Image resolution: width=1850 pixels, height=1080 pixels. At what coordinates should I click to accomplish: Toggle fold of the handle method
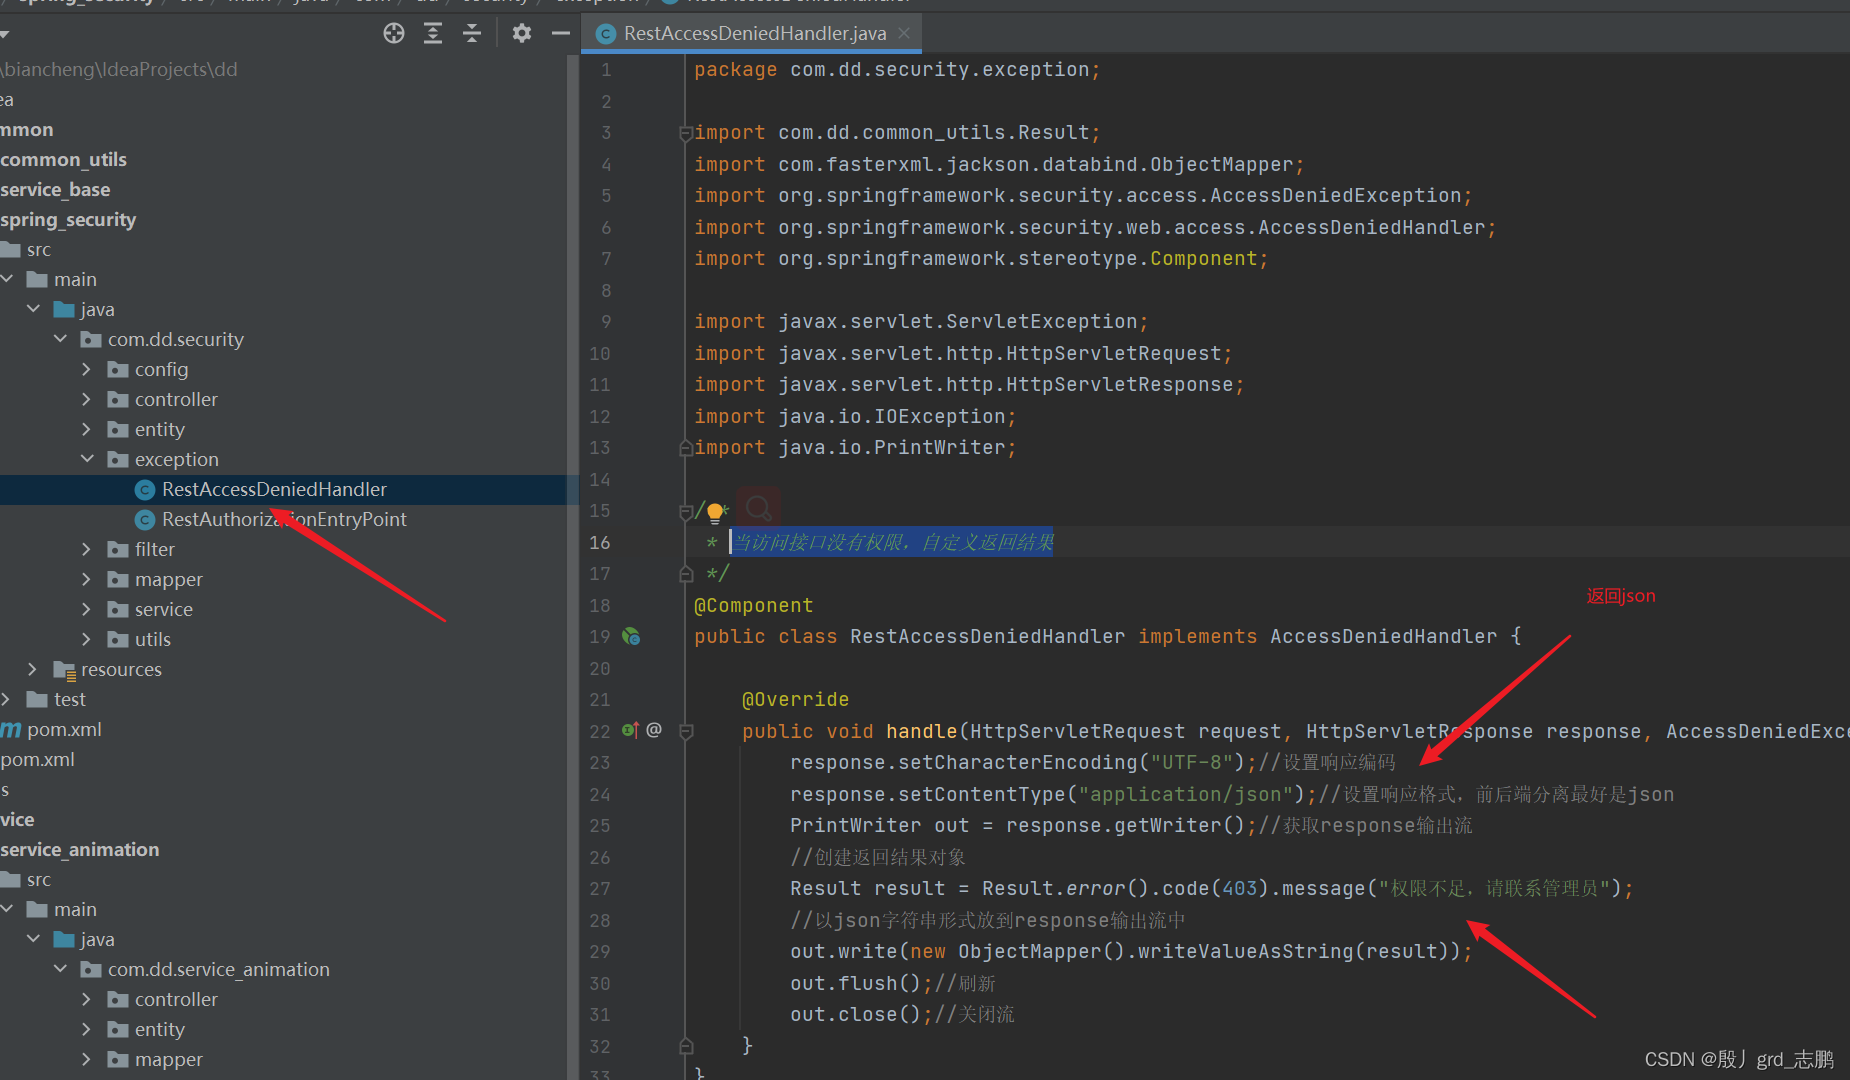(686, 732)
